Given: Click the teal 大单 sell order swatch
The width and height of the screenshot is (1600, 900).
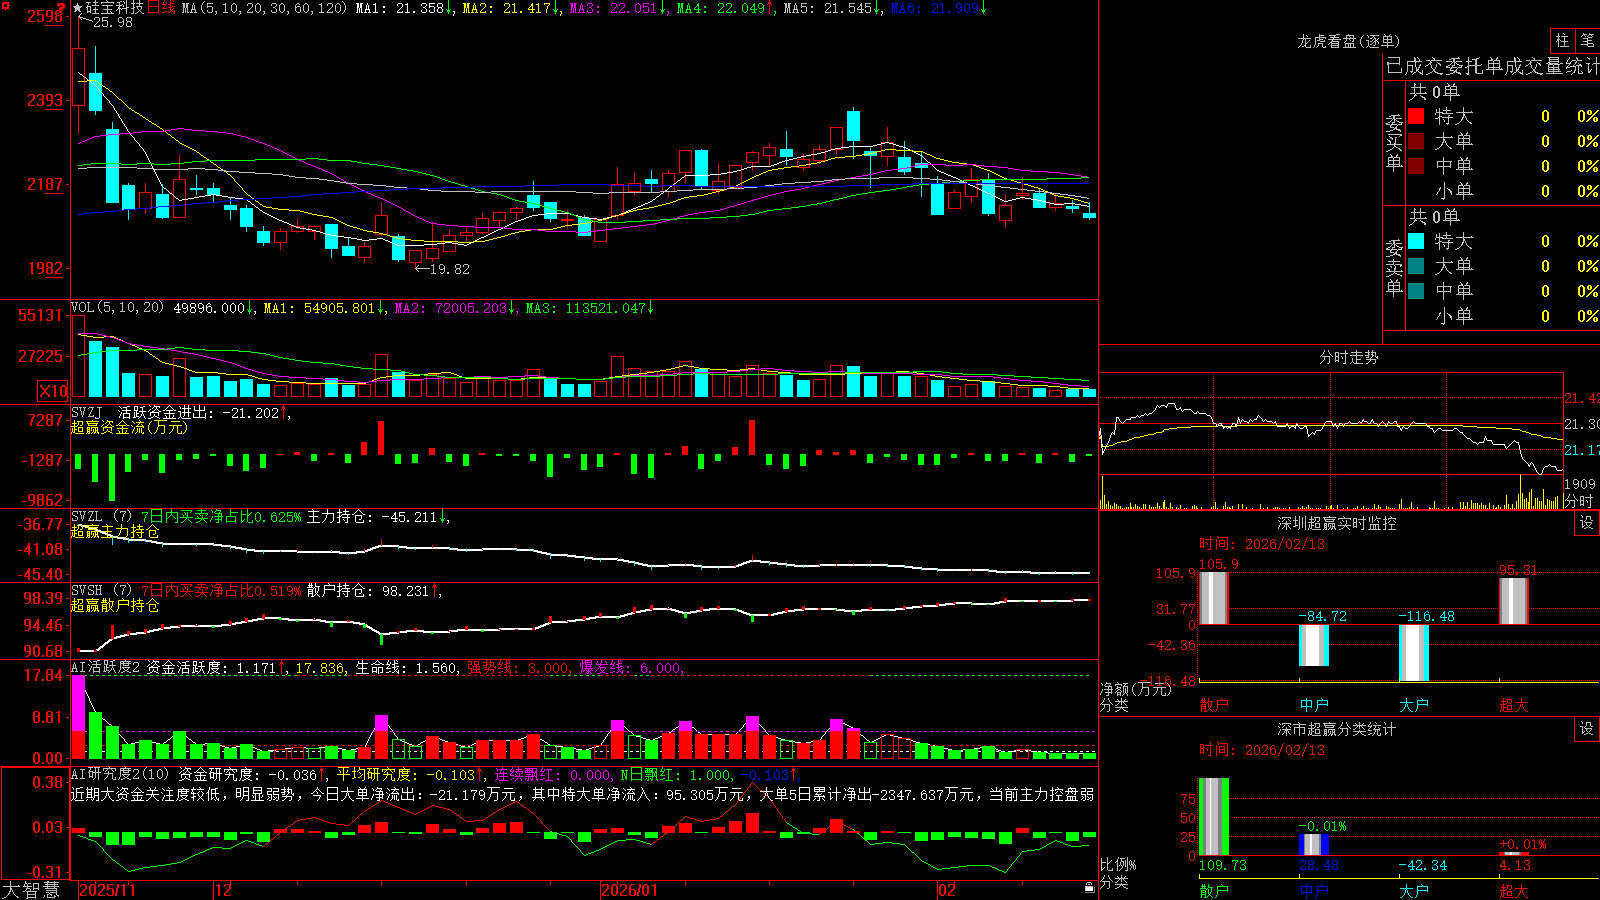Looking at the screenshot, I should point(1416,266).
